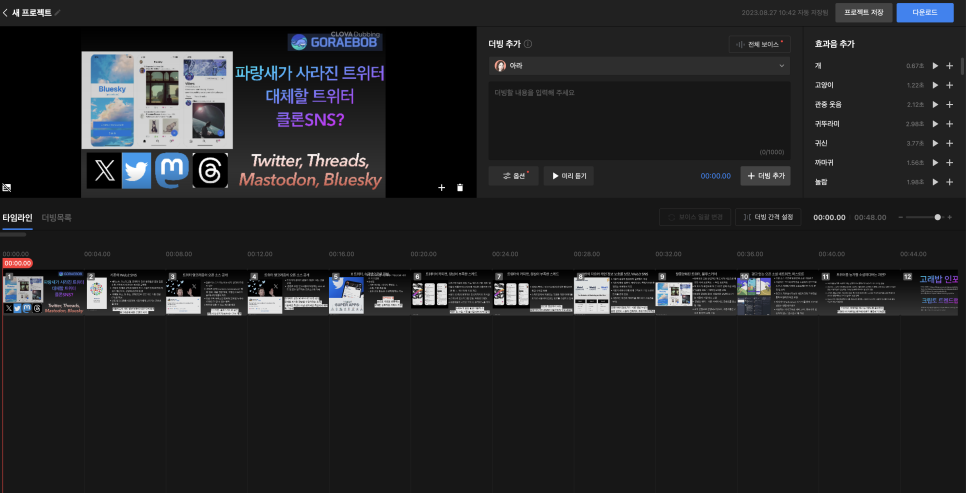Play the 놀람 sound effect
Screen dimensions: 966x493
(x=935, y=182)
